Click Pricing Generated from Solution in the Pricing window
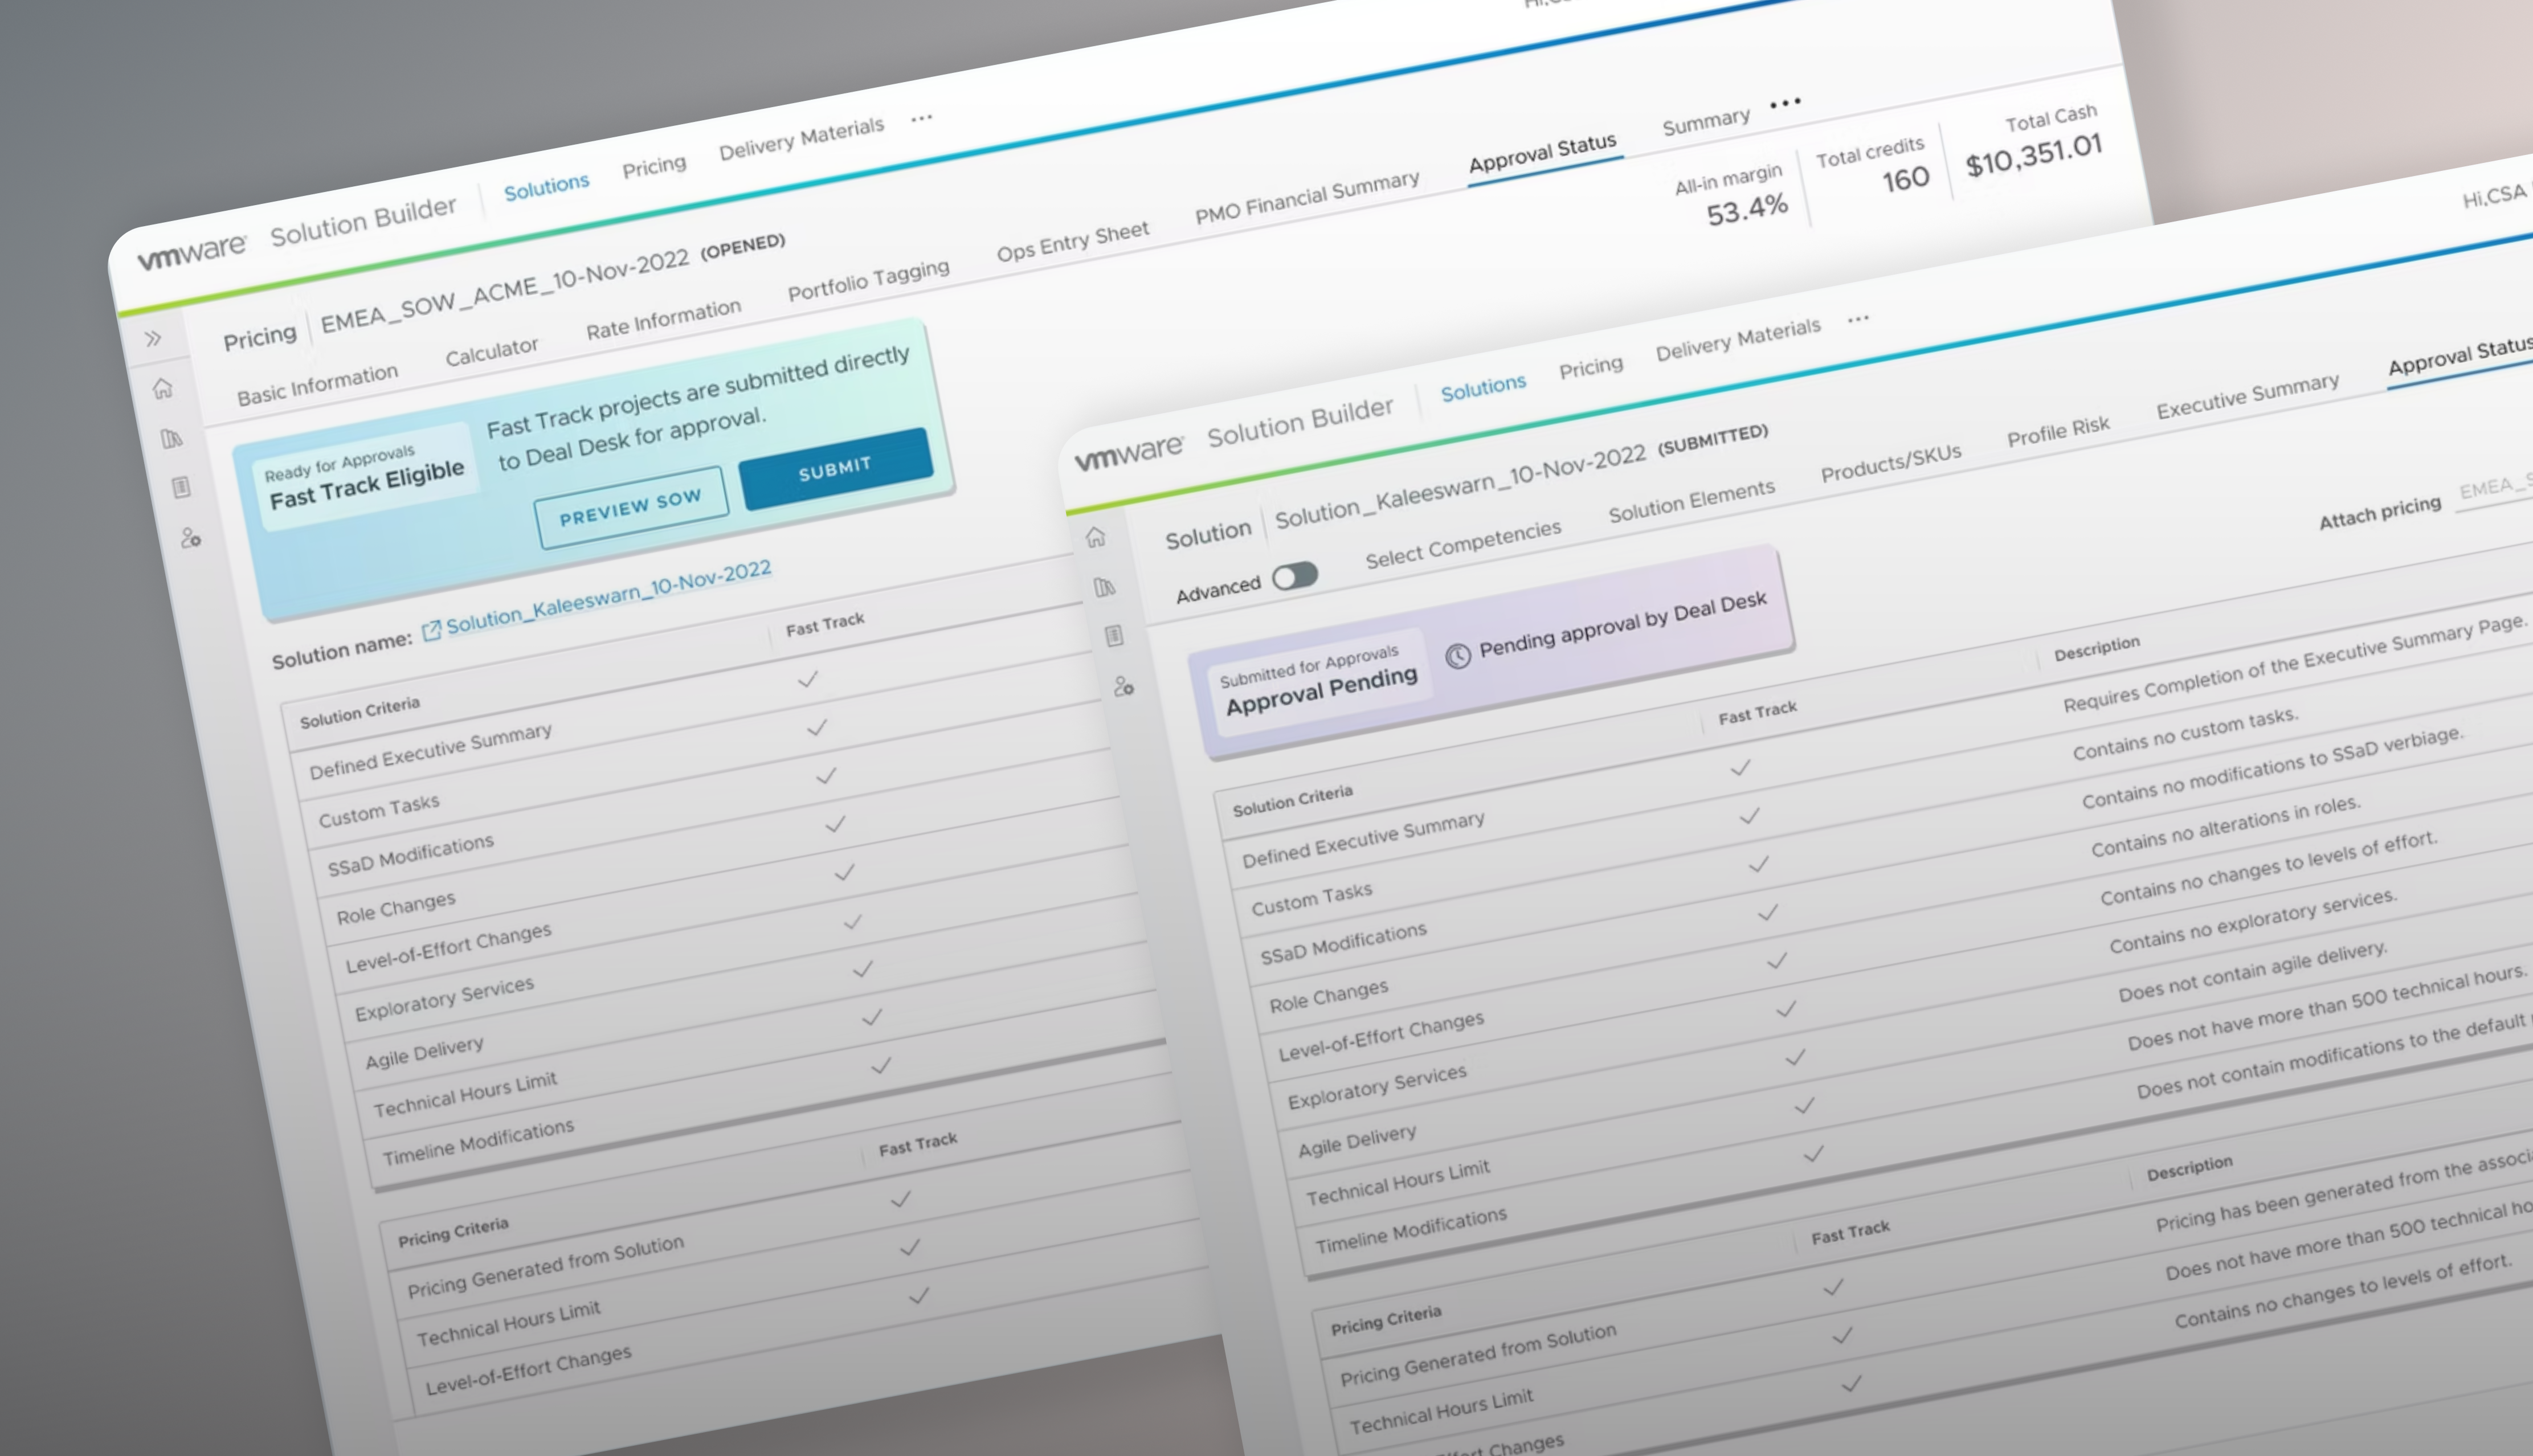Image resolution: width=2533 pixels, height=1456 pixels. tap(545, 1266)
